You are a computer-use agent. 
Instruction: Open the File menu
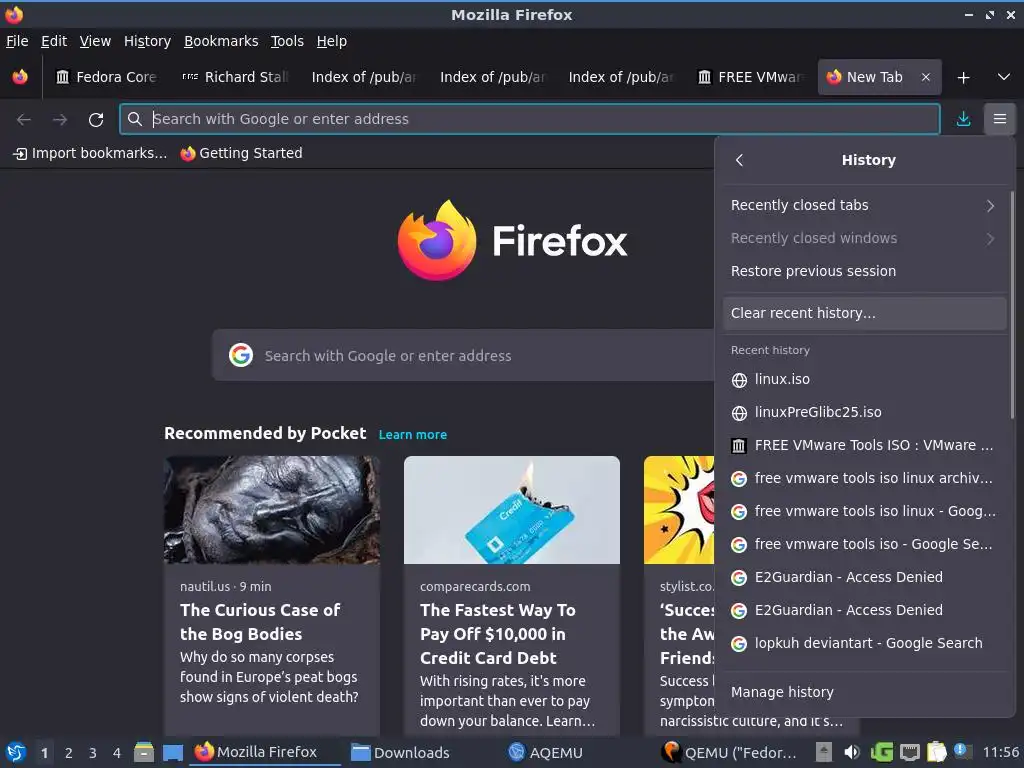pos(17,41)
